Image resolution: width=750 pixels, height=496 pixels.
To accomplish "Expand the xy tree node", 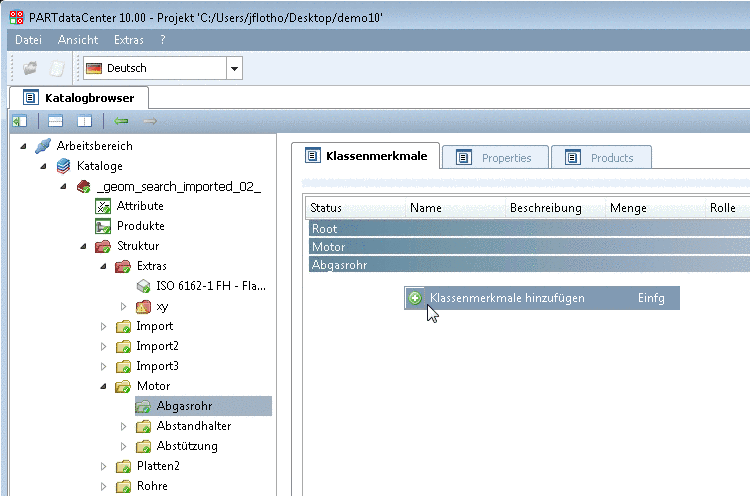I will [x=123, y=306].
